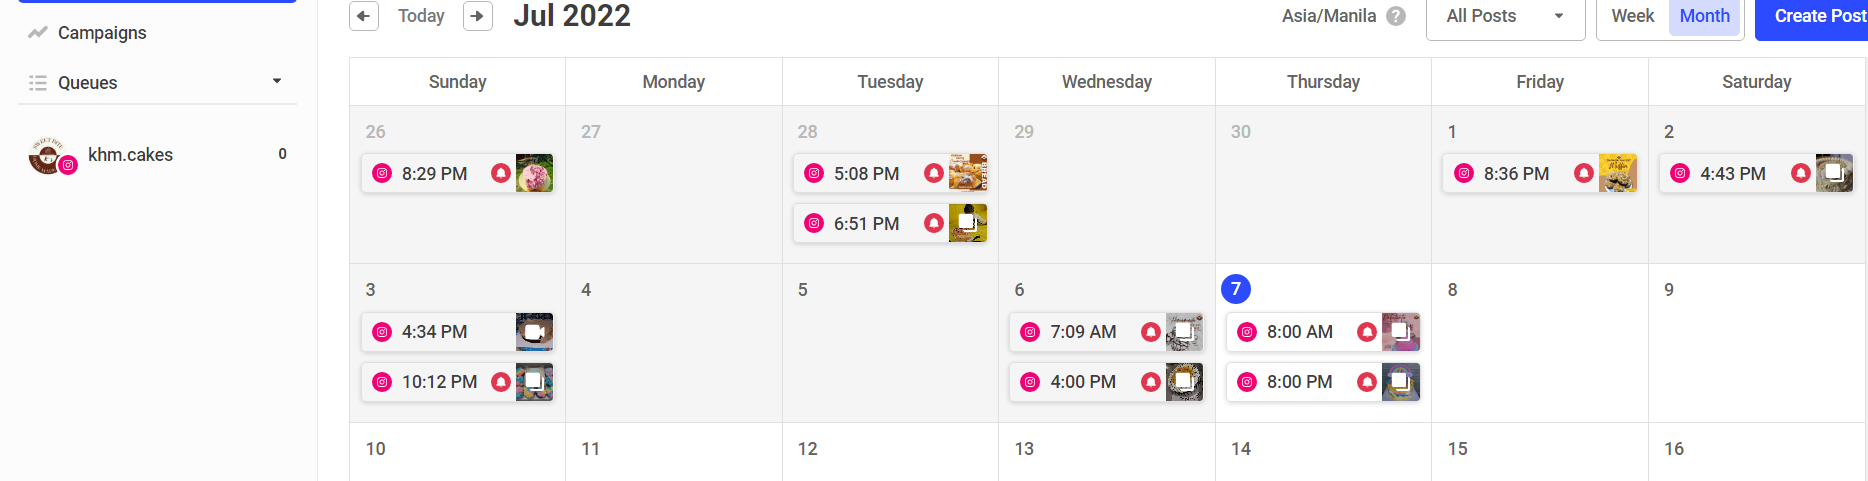Image resolution: width=1868 pixels, height=481 pixels.
Task: Switch calendar to Month view
Action: pyautogui.click(x=1704, y=16)
